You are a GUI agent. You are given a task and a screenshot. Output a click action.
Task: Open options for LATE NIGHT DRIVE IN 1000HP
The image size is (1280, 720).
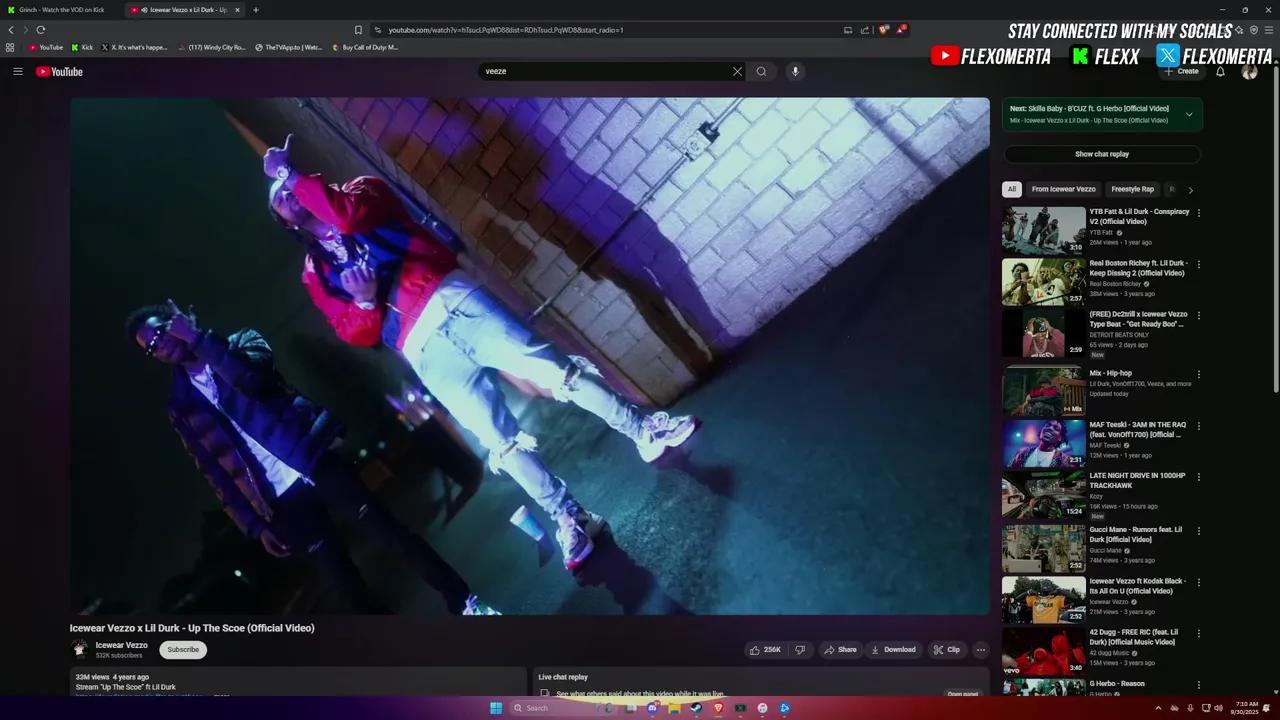click(1199, 477)
